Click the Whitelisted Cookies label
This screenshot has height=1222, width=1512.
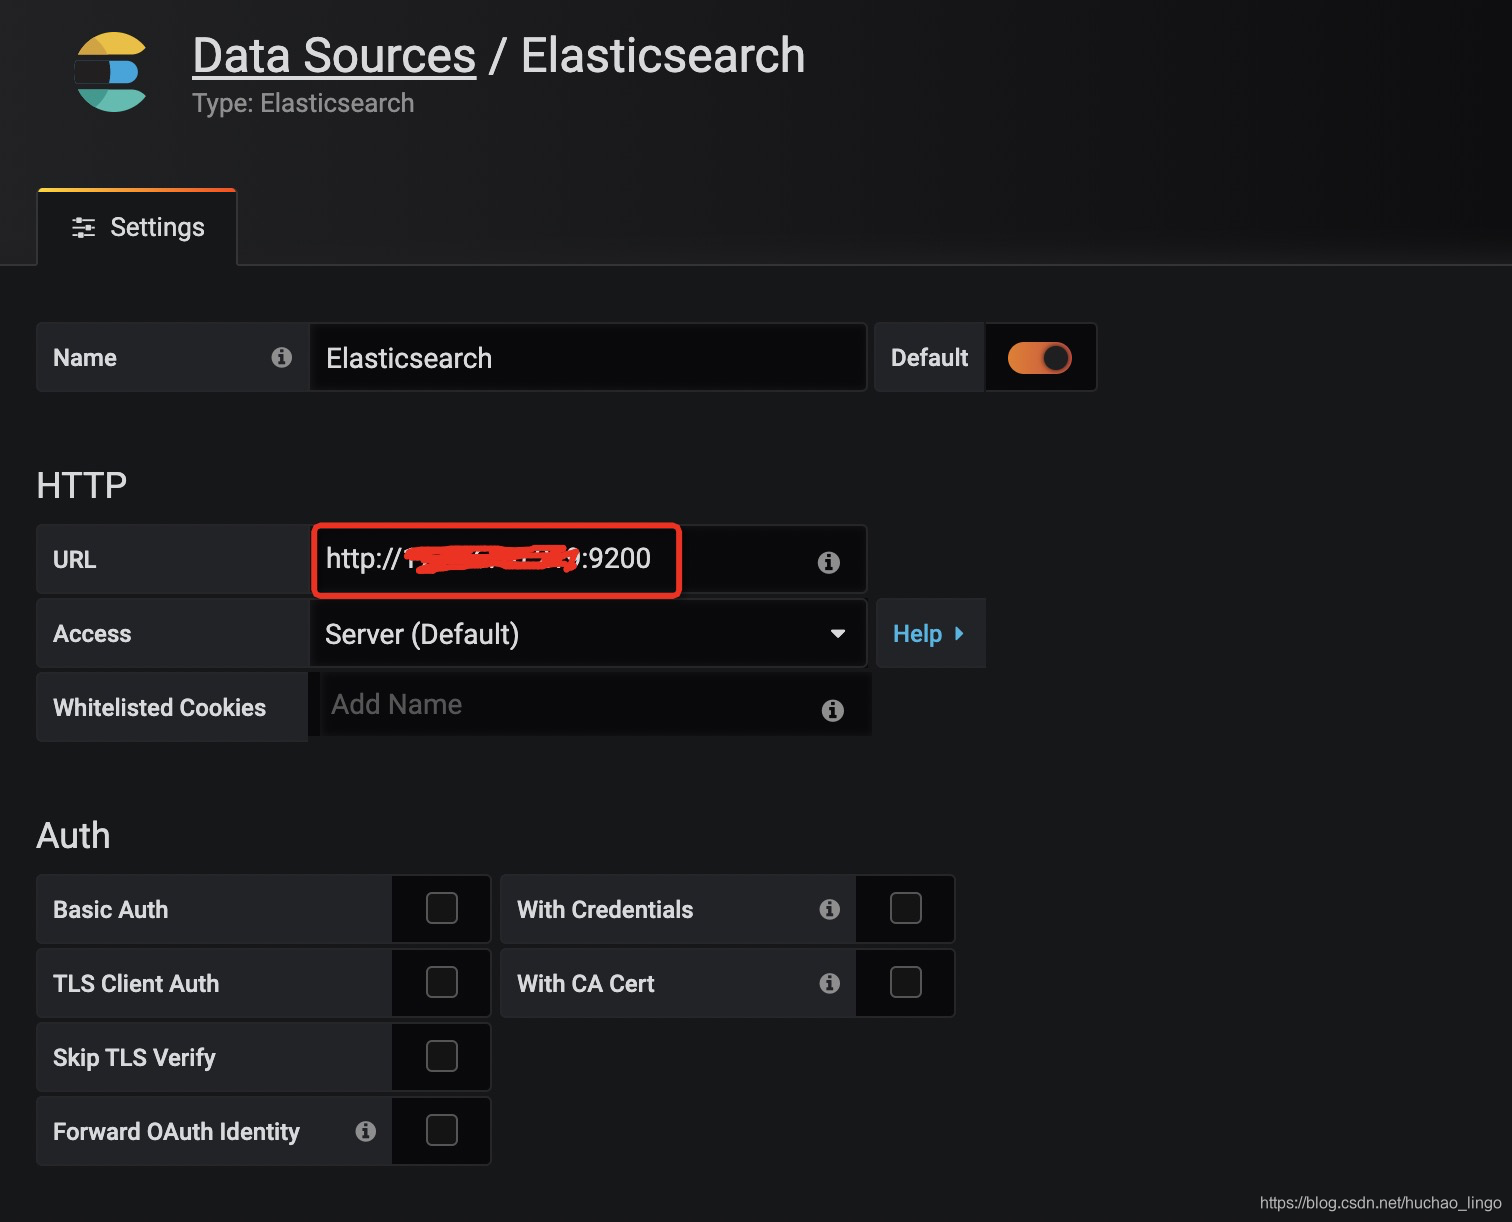coord(159,708)
